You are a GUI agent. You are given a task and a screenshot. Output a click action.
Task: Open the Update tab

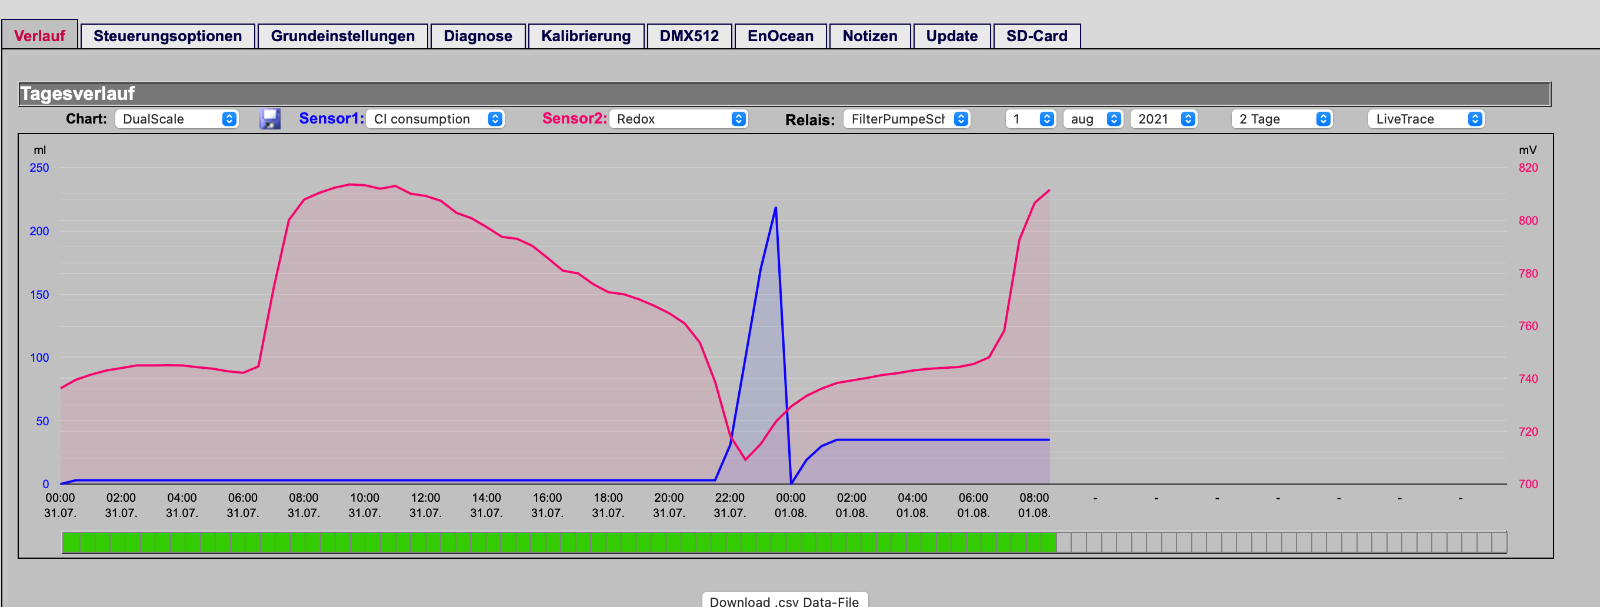click(x=952, y=36)
